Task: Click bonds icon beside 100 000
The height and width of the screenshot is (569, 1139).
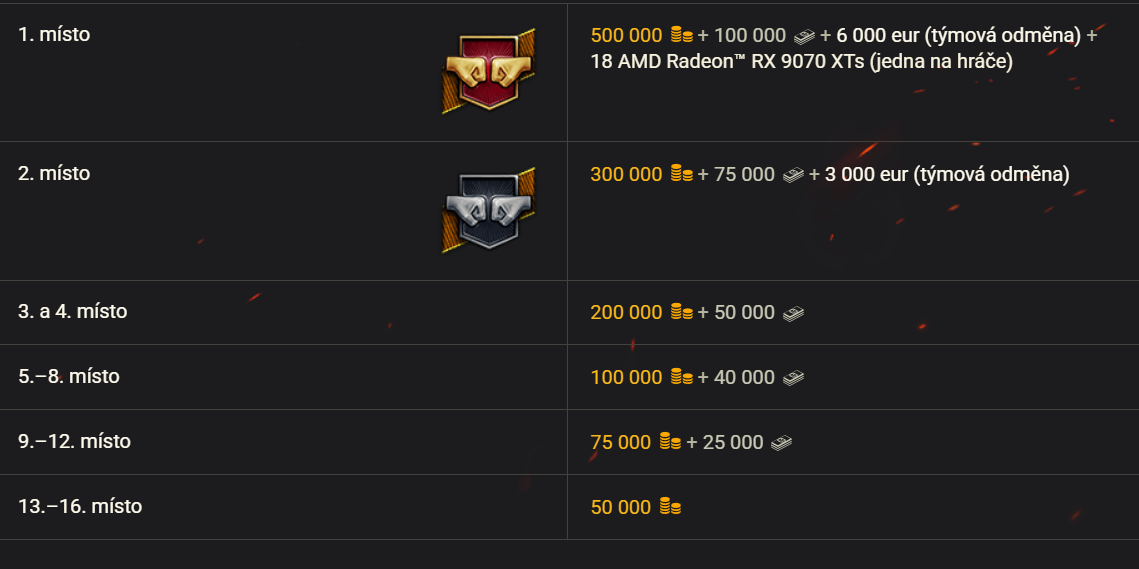Action: click(x=804, y=36)
